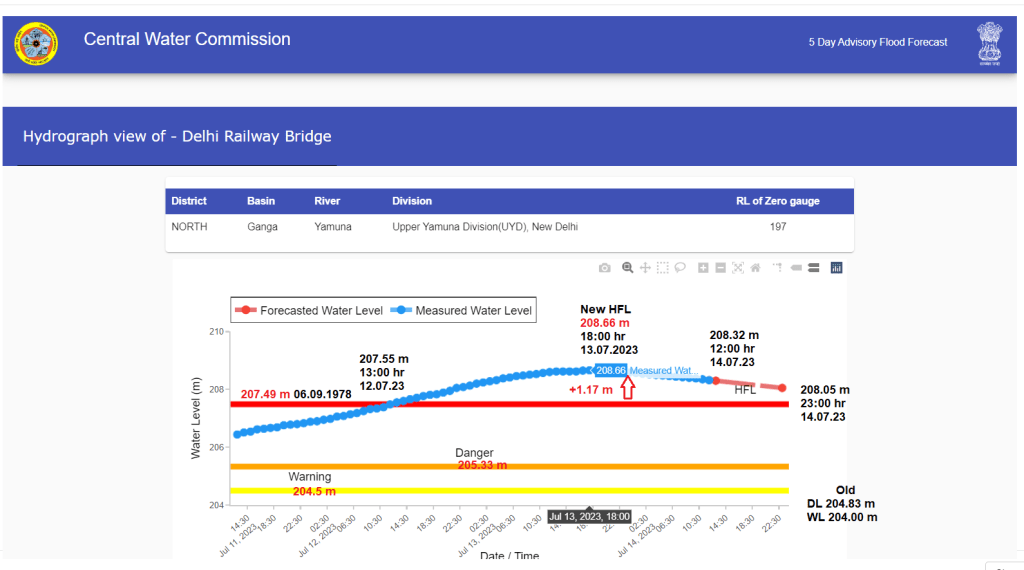Select the Zoom magnifier tool in chart toolbar
Screen dimensions: 1024x570
click(628, 268)
